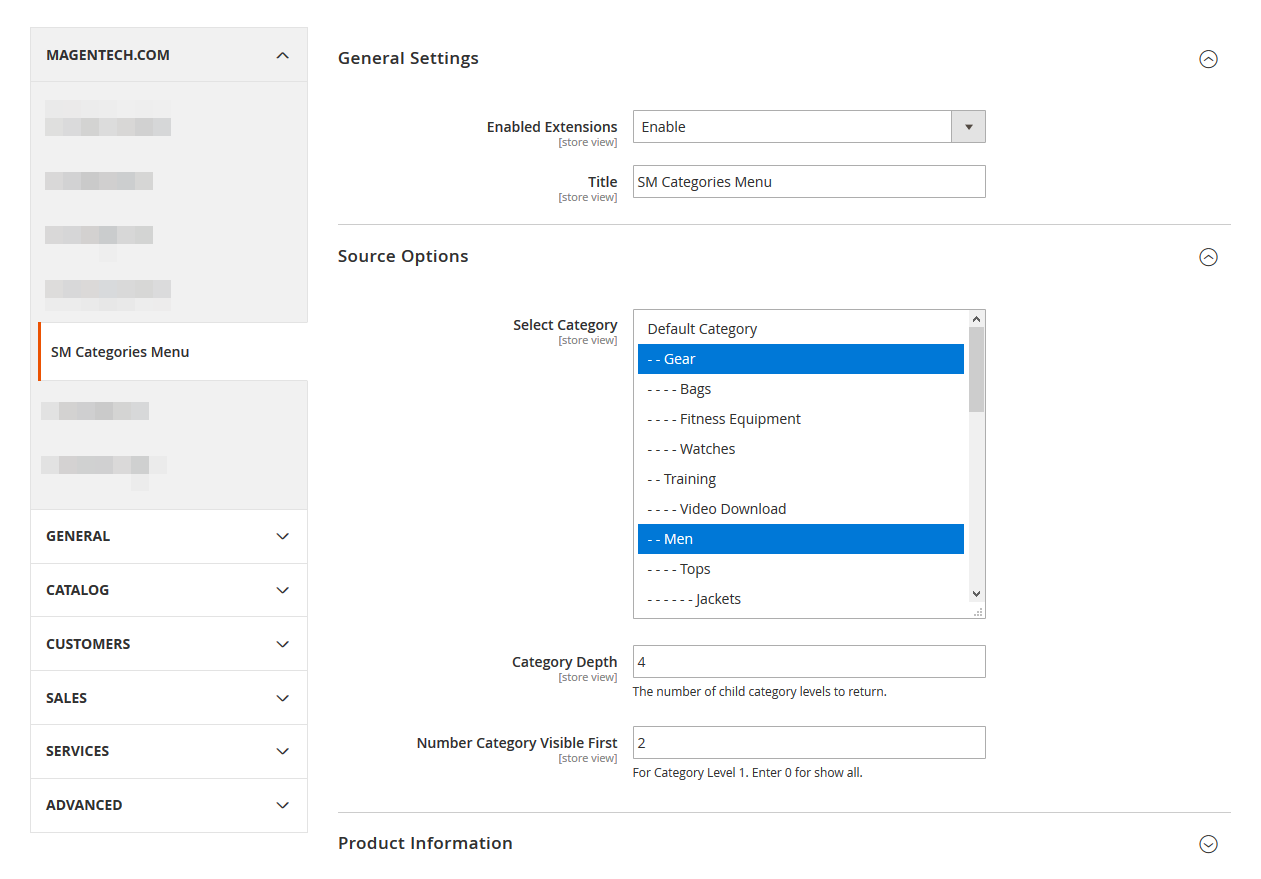Select the Bags category option

(695, 389)
